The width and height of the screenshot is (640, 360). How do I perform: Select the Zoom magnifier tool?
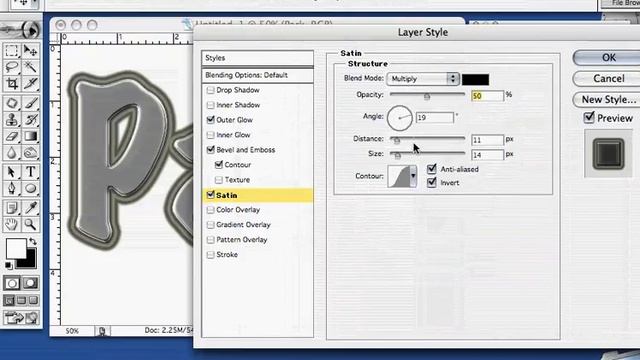[x=31, y=224]
